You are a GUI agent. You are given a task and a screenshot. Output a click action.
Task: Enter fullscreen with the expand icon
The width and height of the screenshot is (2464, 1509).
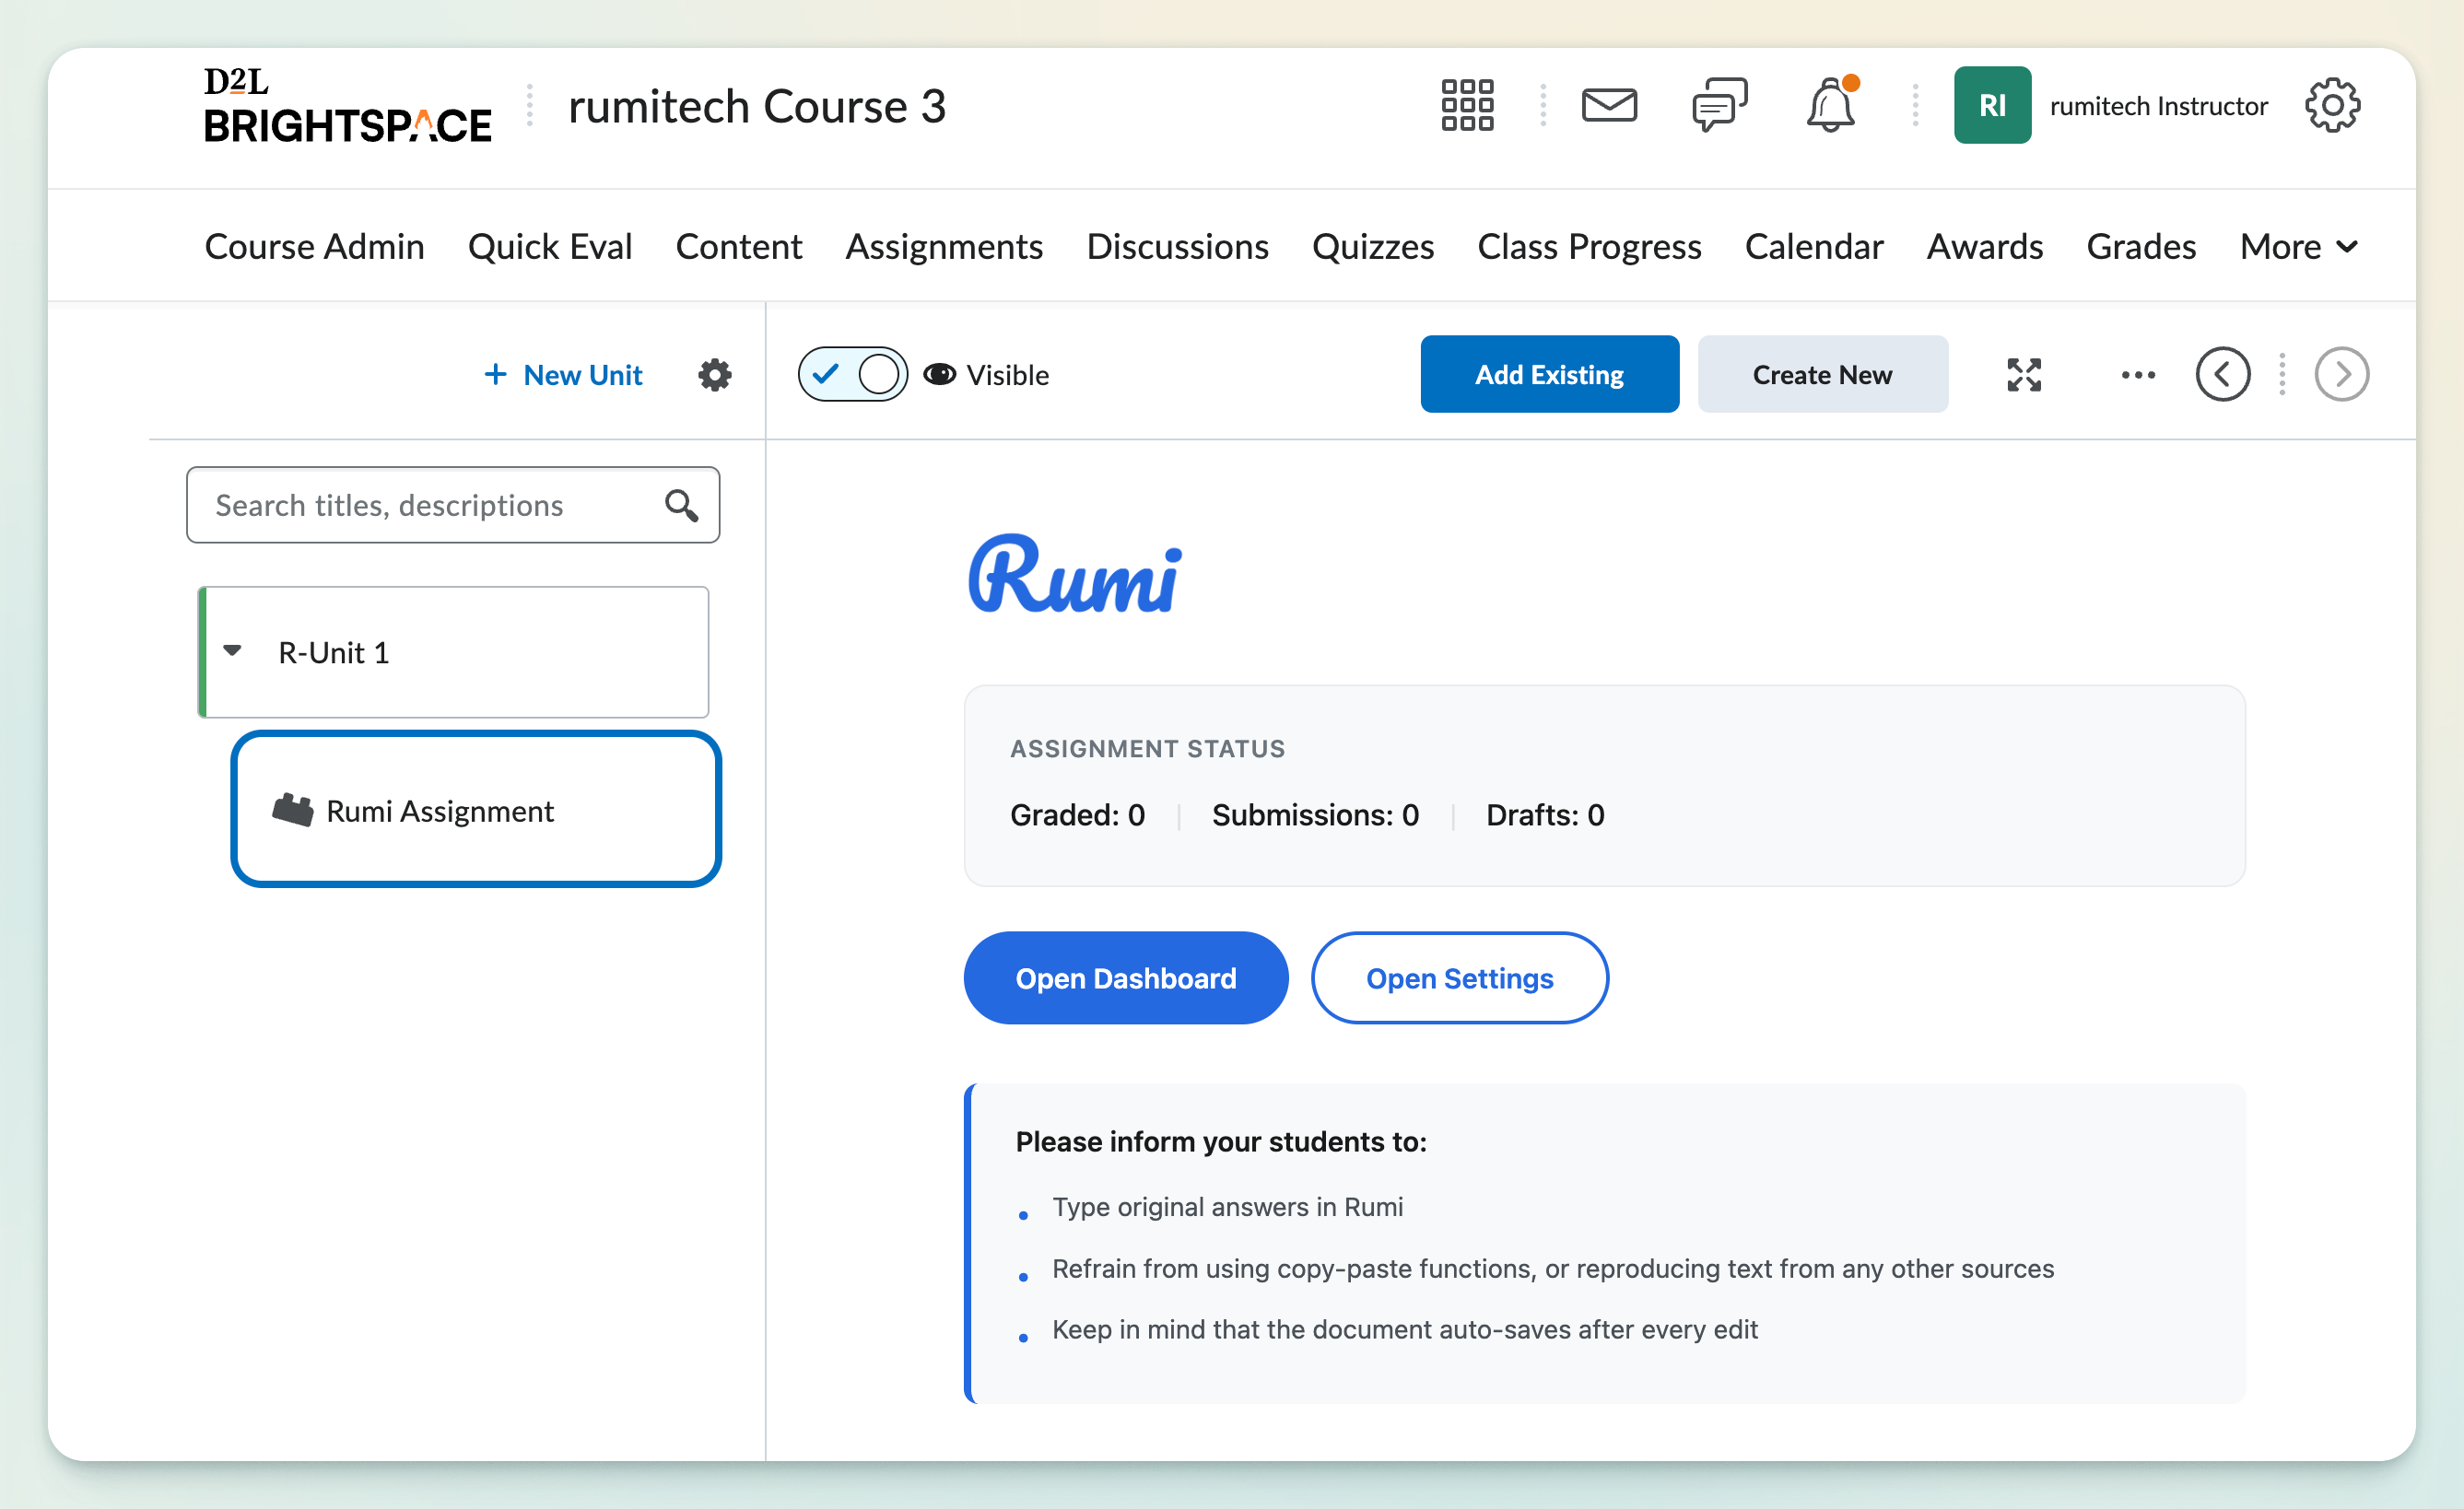coord(2023,375)
